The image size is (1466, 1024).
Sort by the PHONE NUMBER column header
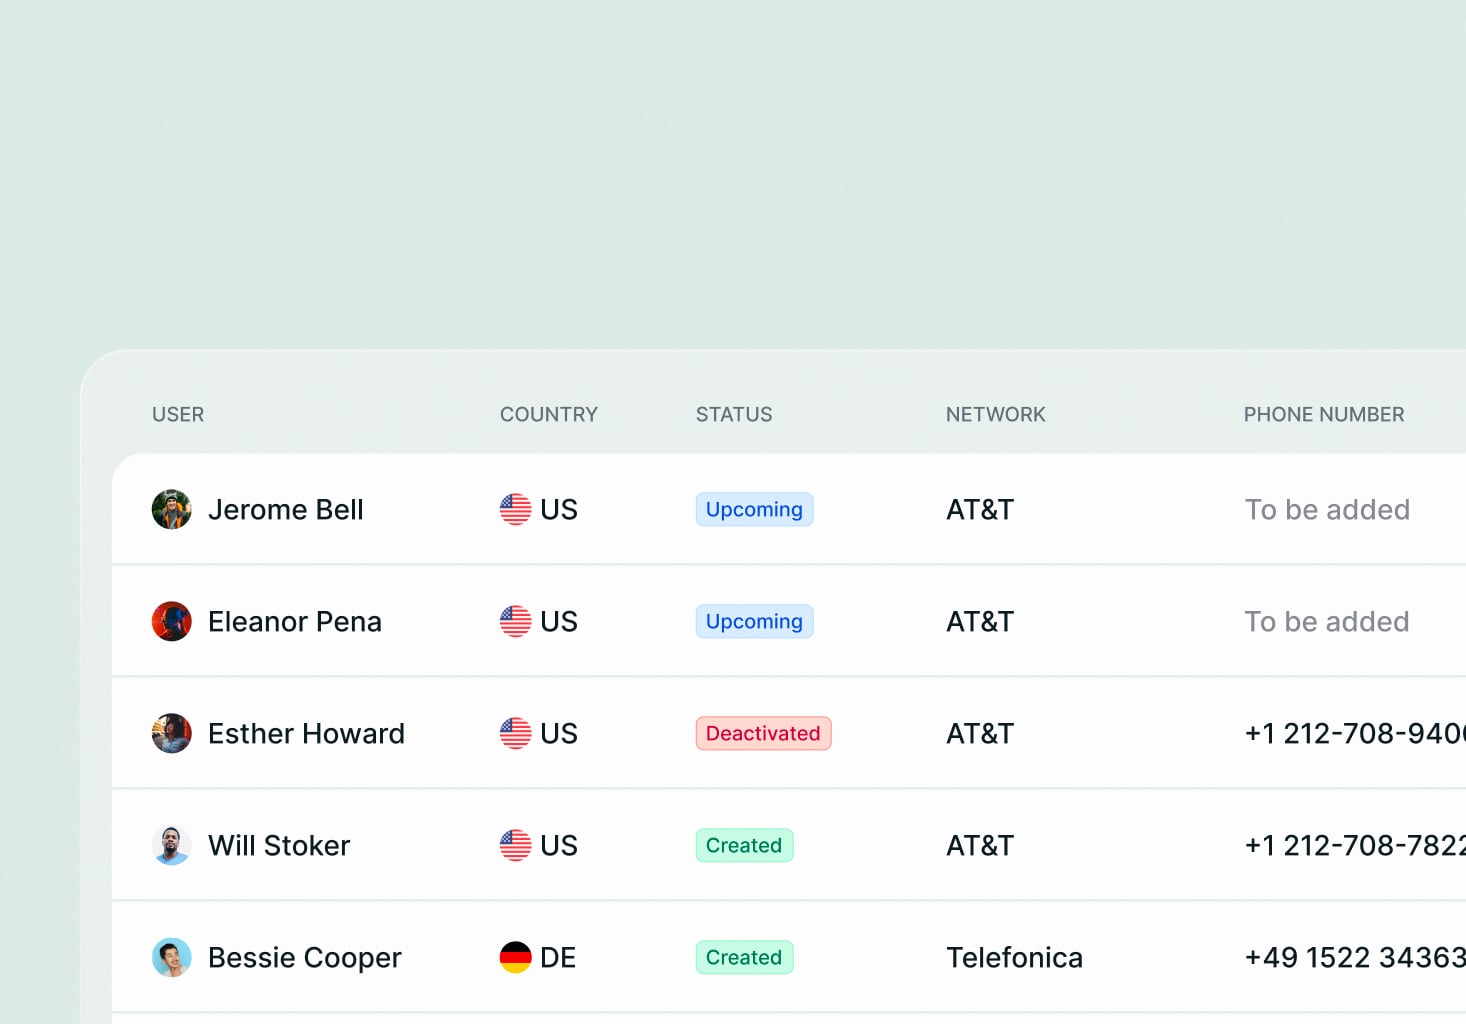pyautogui.click(x=1323, y=414)
